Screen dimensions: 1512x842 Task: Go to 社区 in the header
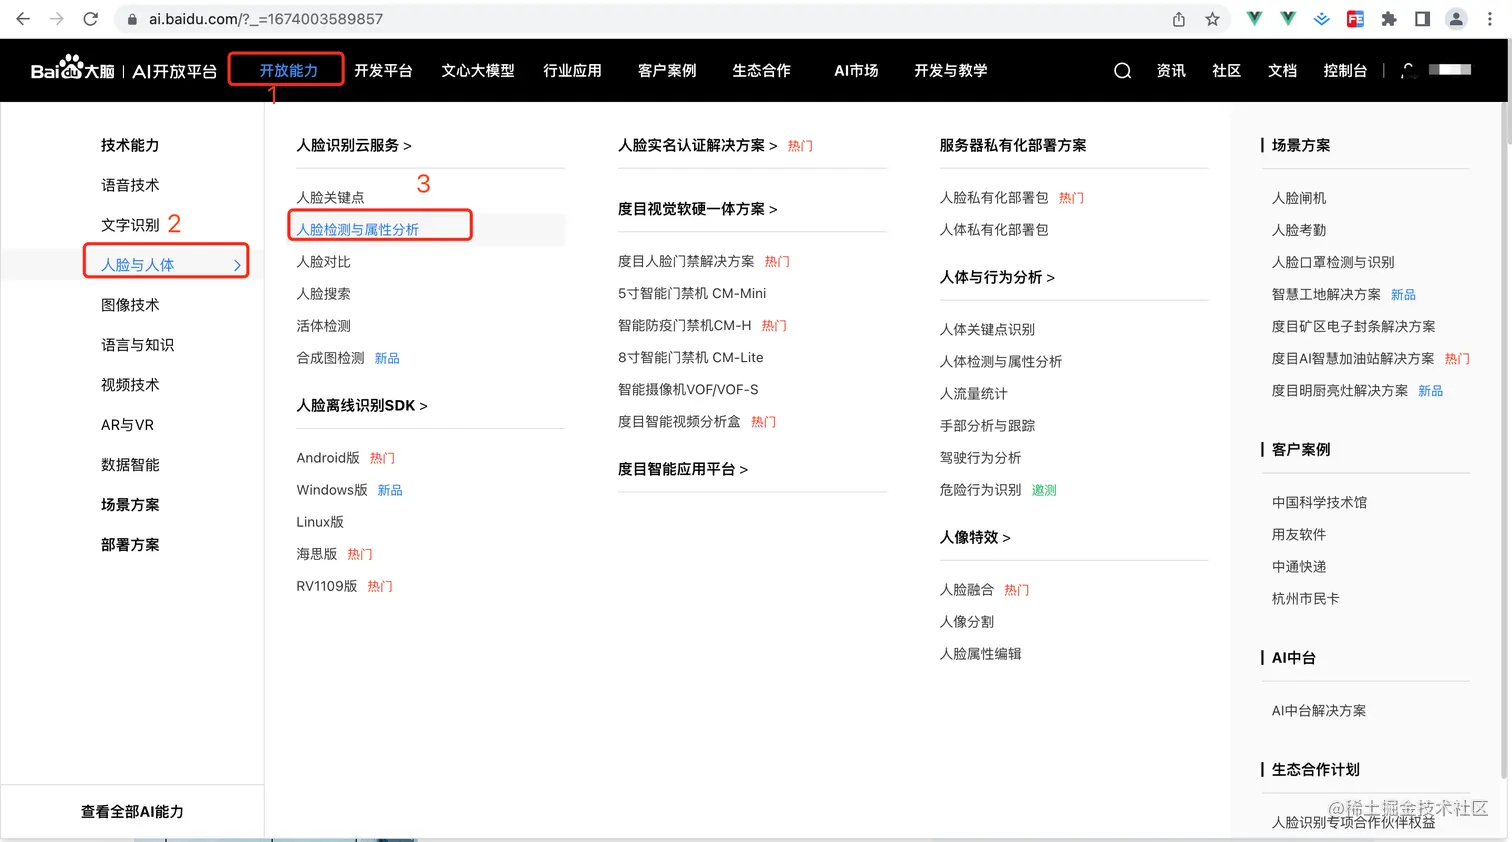click(x=1226, y=70)
